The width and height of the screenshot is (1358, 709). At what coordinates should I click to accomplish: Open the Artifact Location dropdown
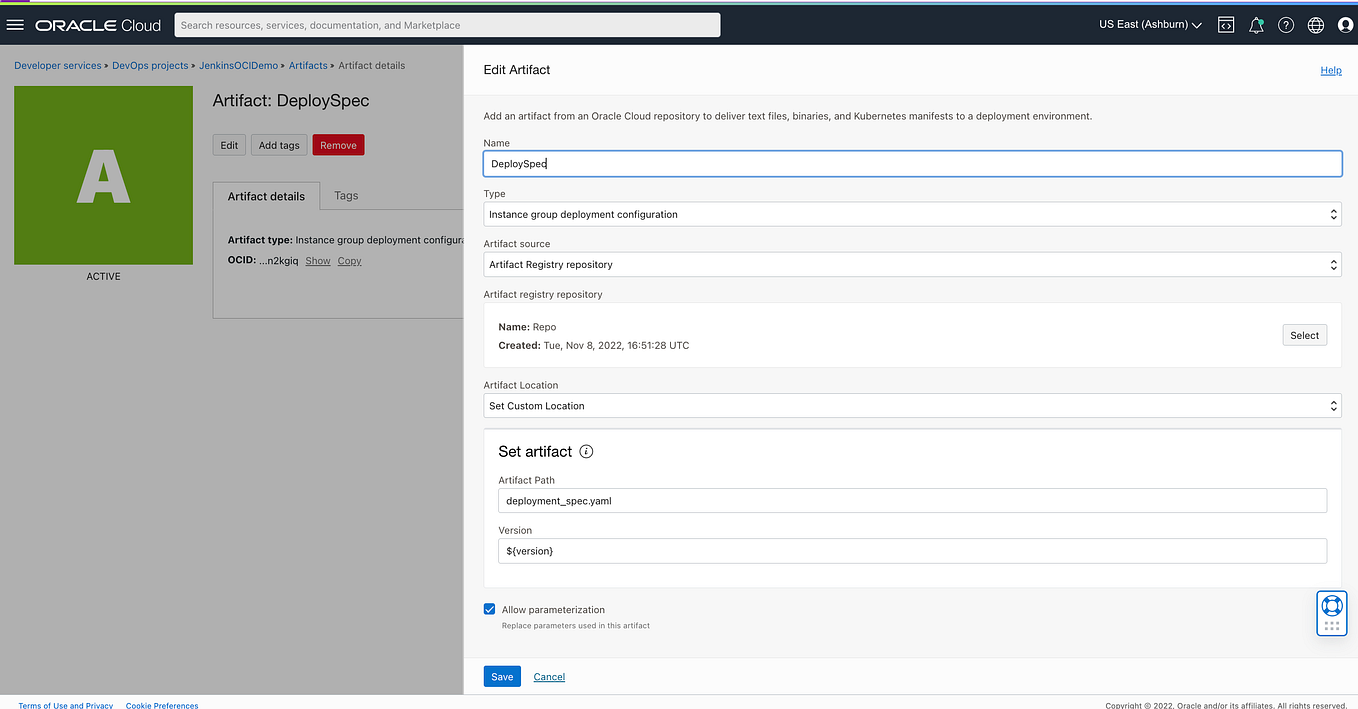point(911,405)
